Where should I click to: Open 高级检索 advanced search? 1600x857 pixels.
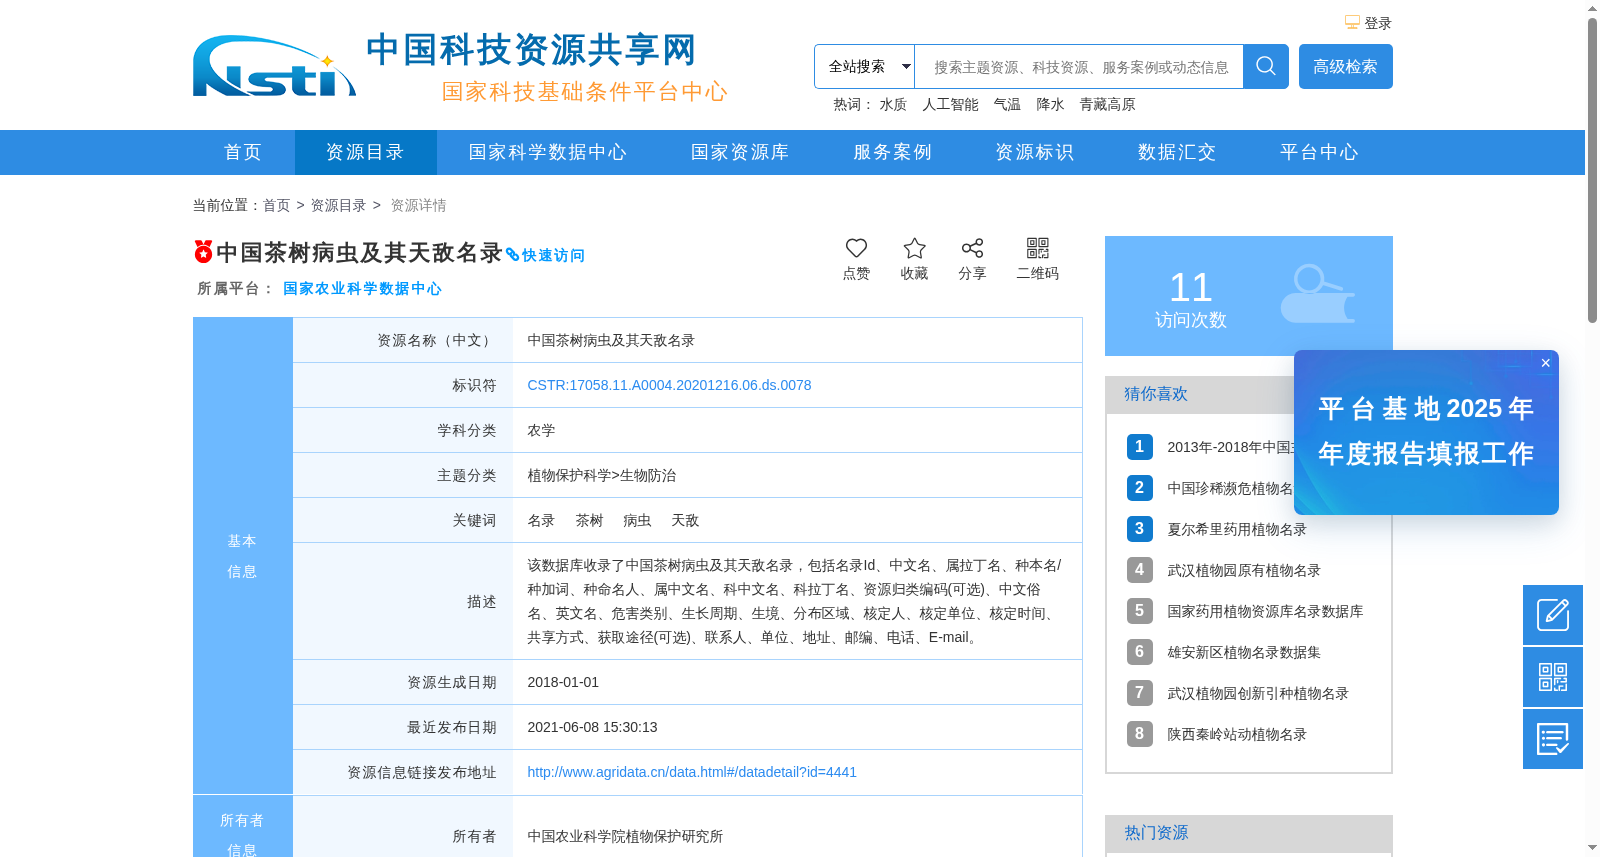point(1345,66)
